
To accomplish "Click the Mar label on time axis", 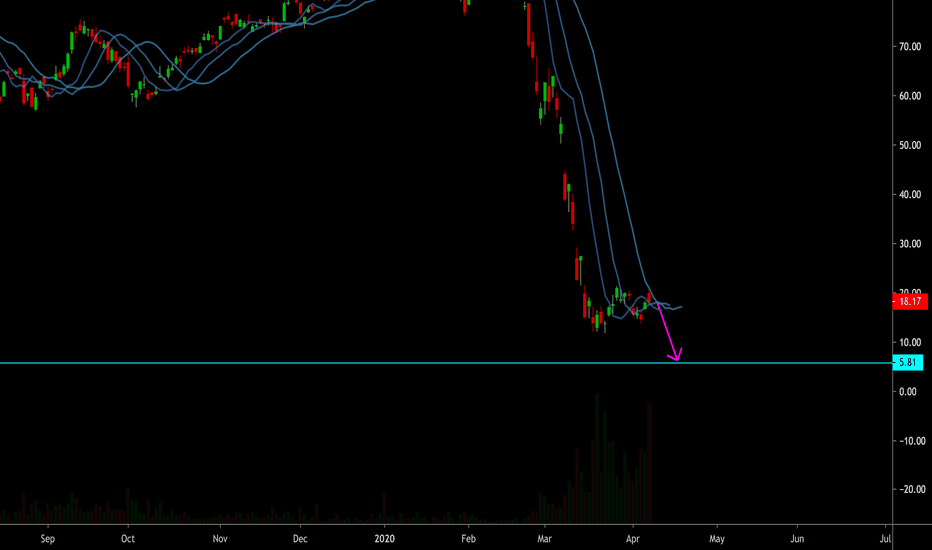I will (x=544, y=539).
